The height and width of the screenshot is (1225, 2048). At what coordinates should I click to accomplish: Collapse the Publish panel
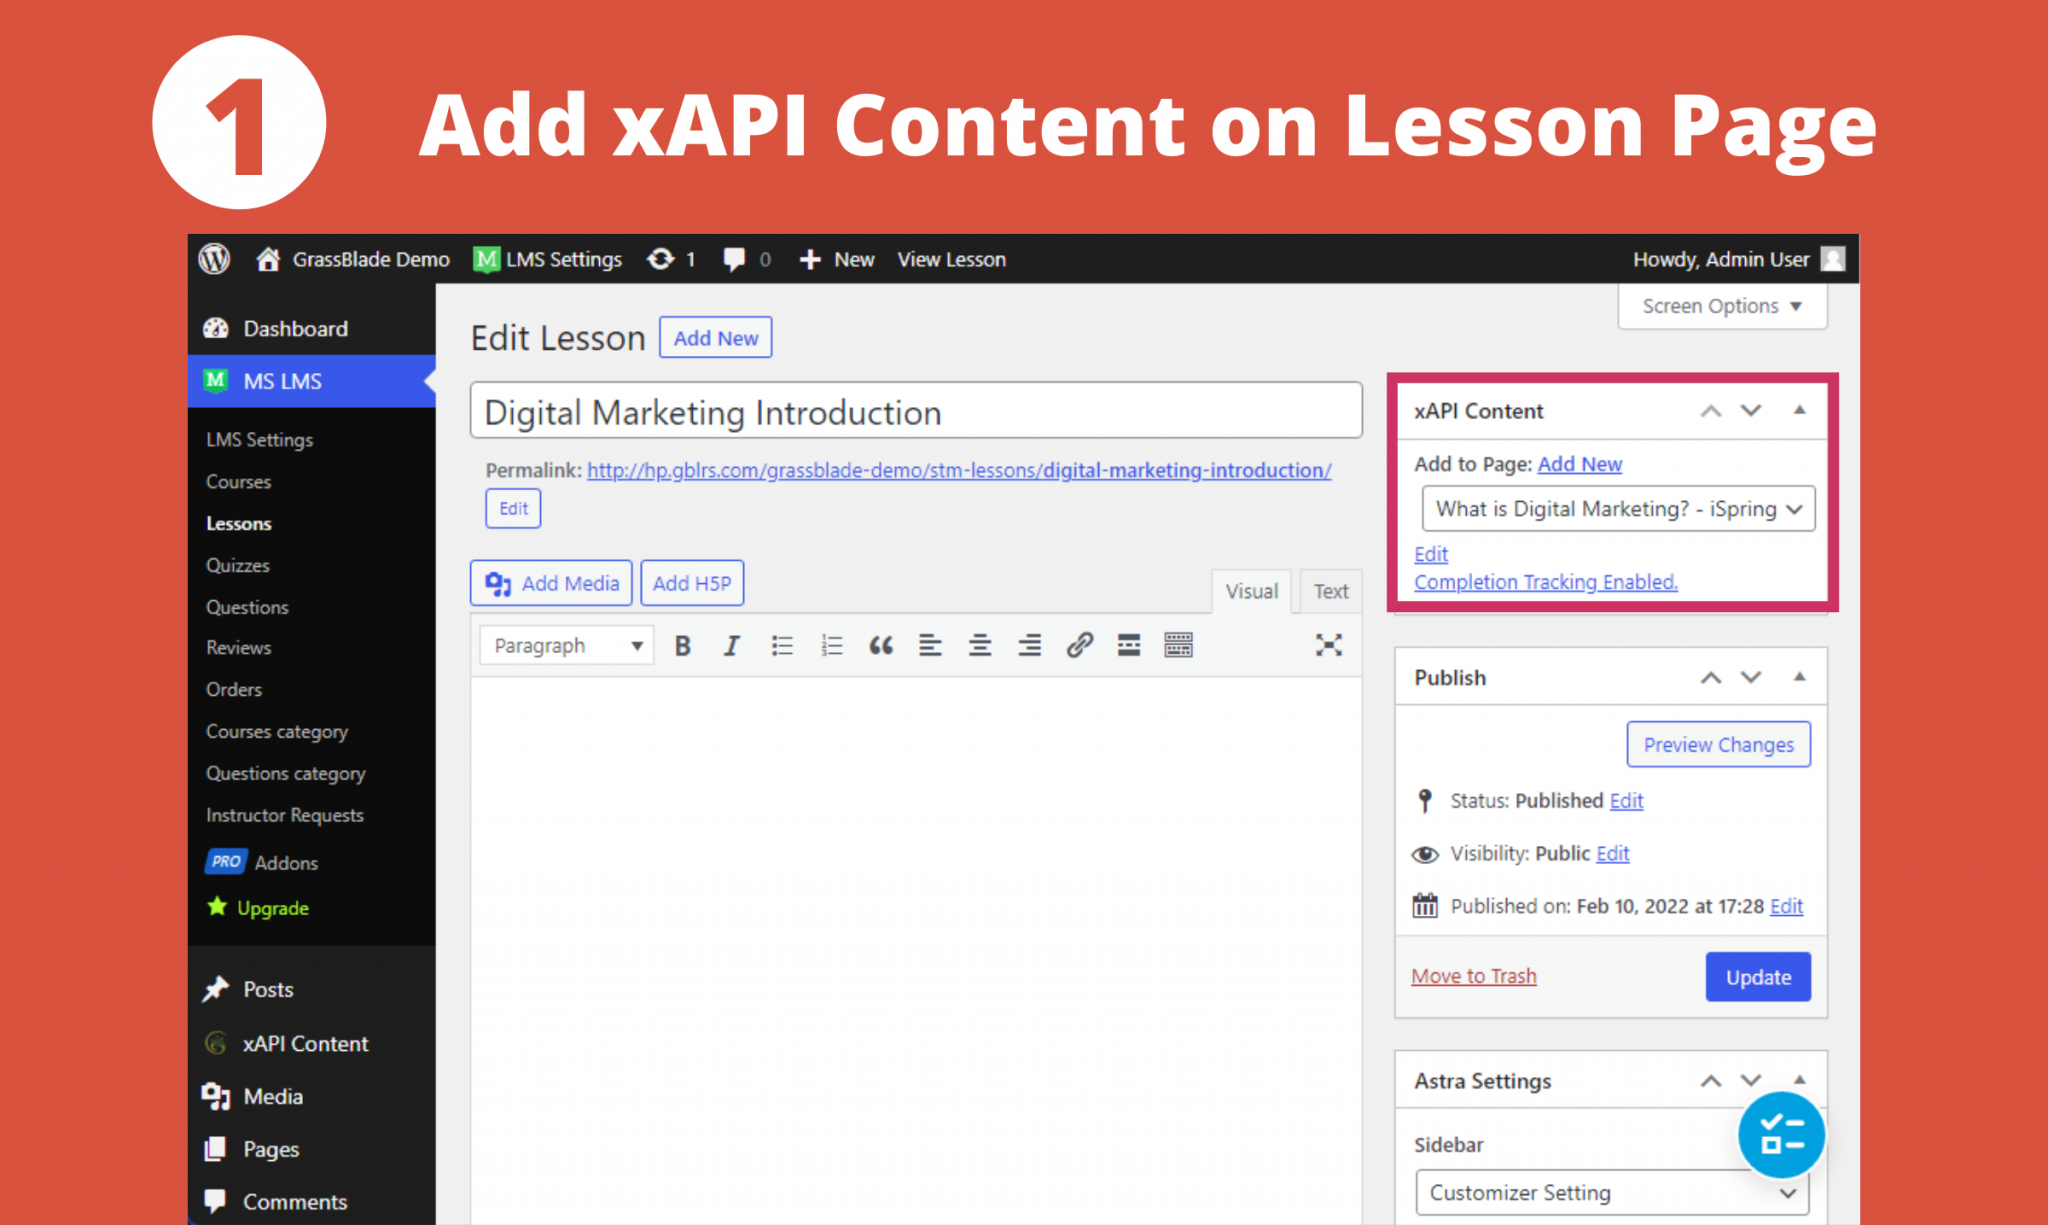pos(1800,677)
